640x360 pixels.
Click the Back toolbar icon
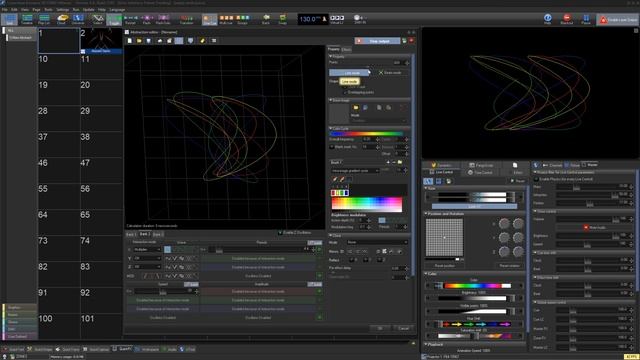[x=266, y=19]
